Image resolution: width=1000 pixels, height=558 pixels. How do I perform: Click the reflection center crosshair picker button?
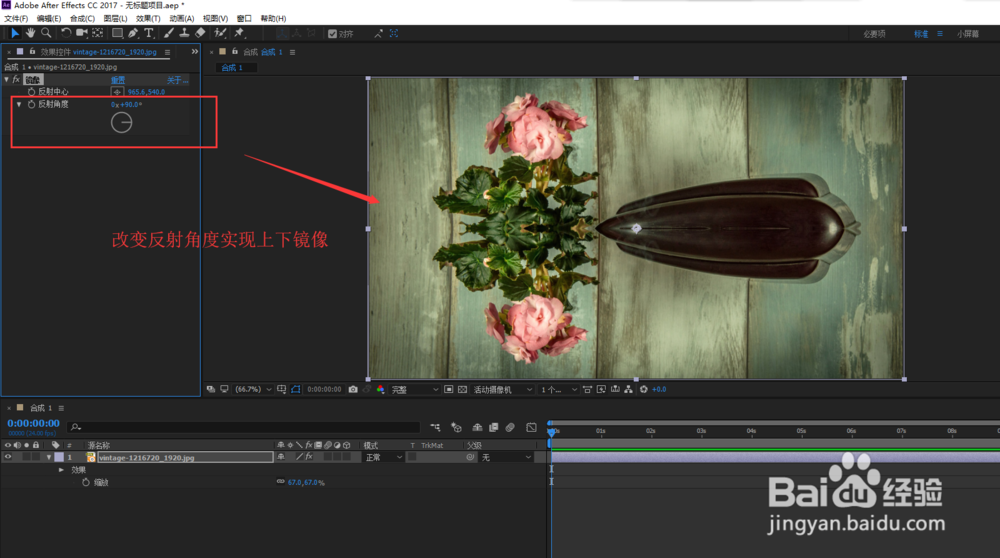coord(117,92)
